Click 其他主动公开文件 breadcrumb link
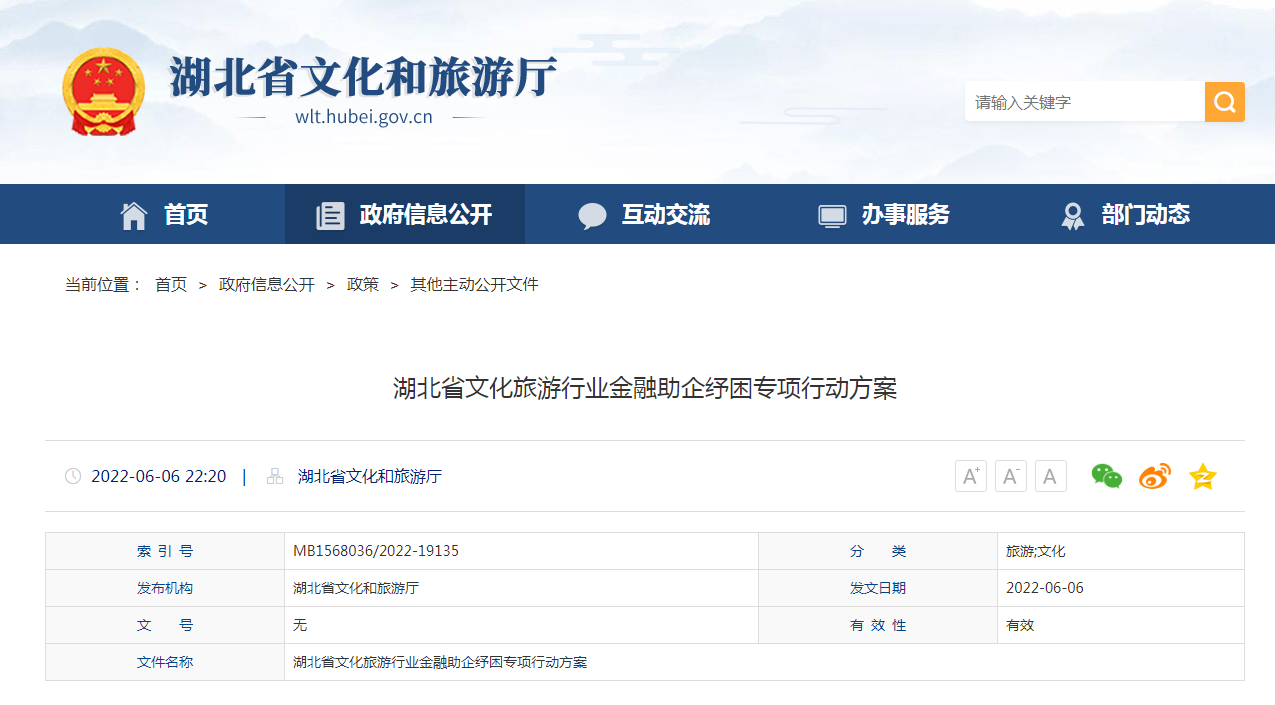This screenshot has width=1275, height=705. pyautogui.click(x=474, y=285)
